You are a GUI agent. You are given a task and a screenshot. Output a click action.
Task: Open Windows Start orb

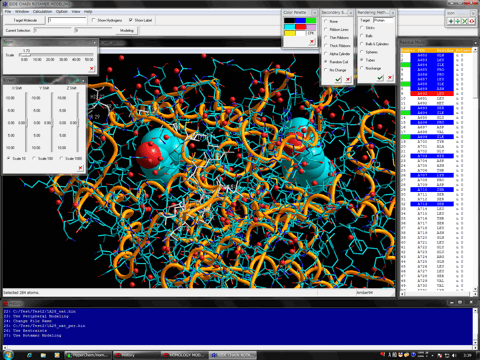8,355
